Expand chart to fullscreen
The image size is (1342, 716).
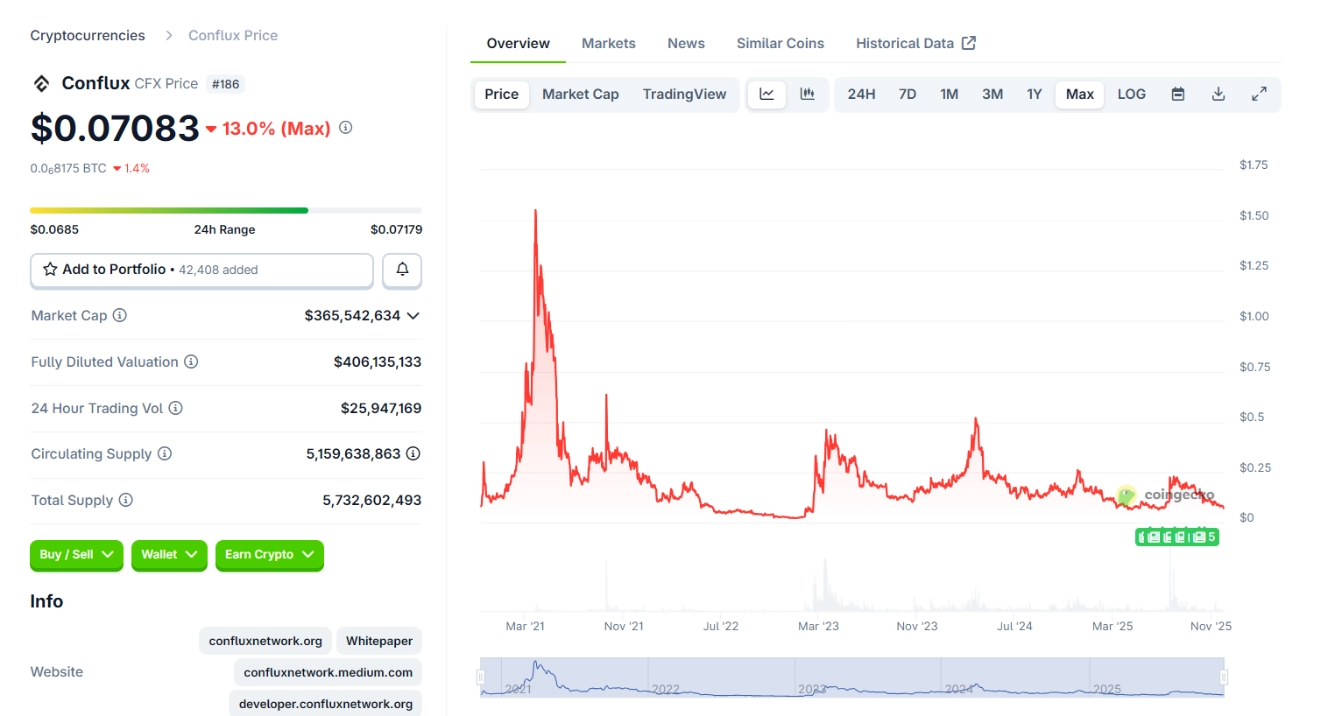point(1260,94)
